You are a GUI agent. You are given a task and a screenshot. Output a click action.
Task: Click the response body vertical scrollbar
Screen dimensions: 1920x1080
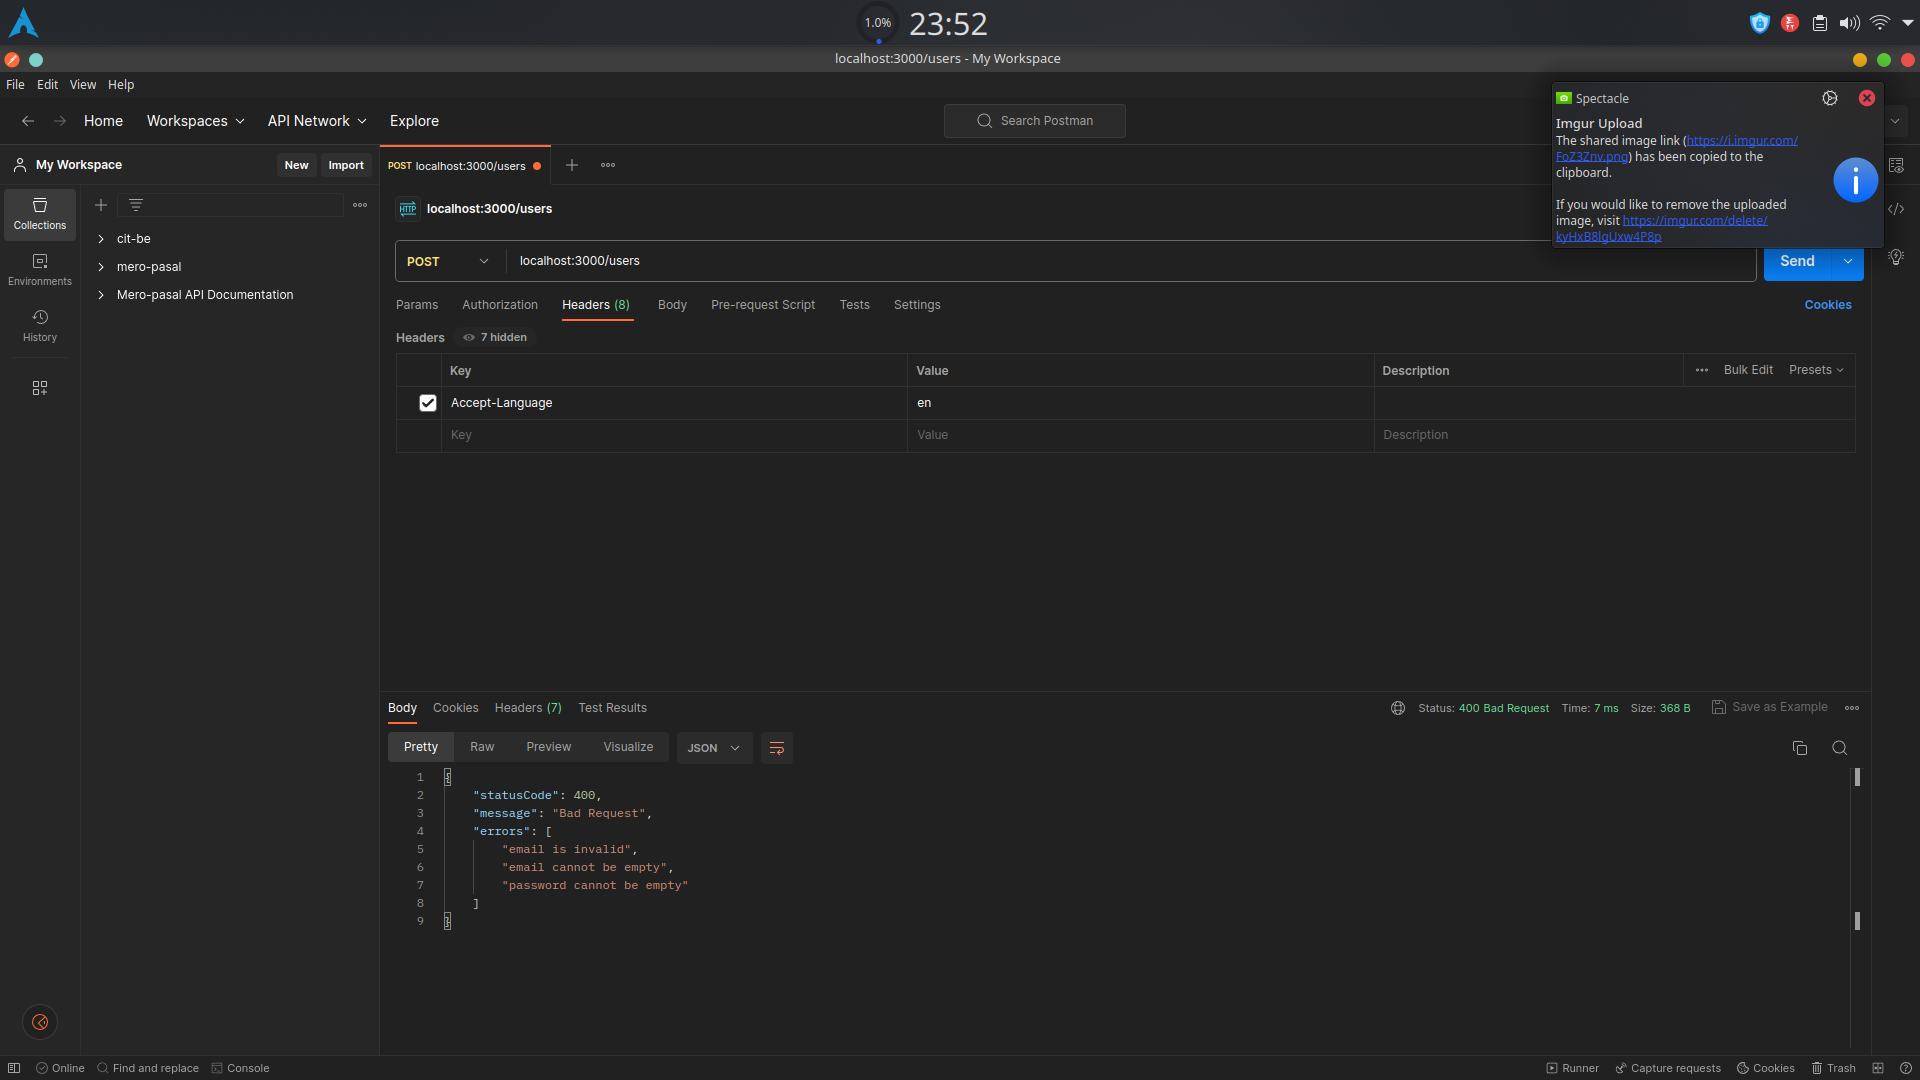[1857, 850]
